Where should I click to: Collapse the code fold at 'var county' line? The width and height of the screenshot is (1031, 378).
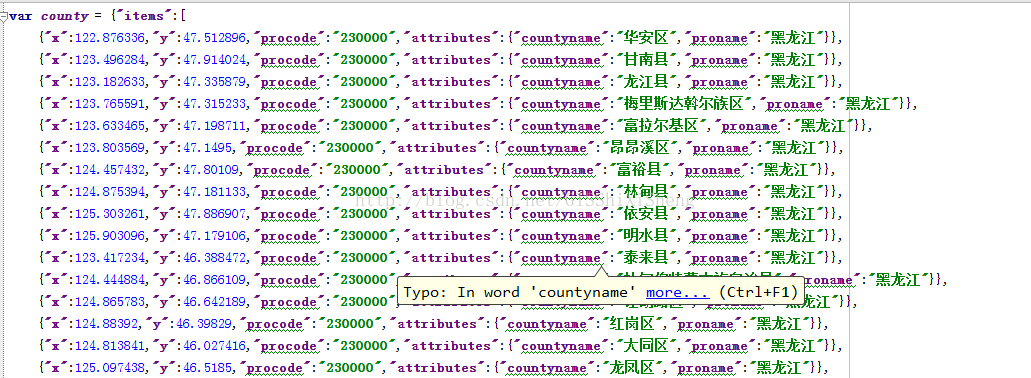[3, 17]
